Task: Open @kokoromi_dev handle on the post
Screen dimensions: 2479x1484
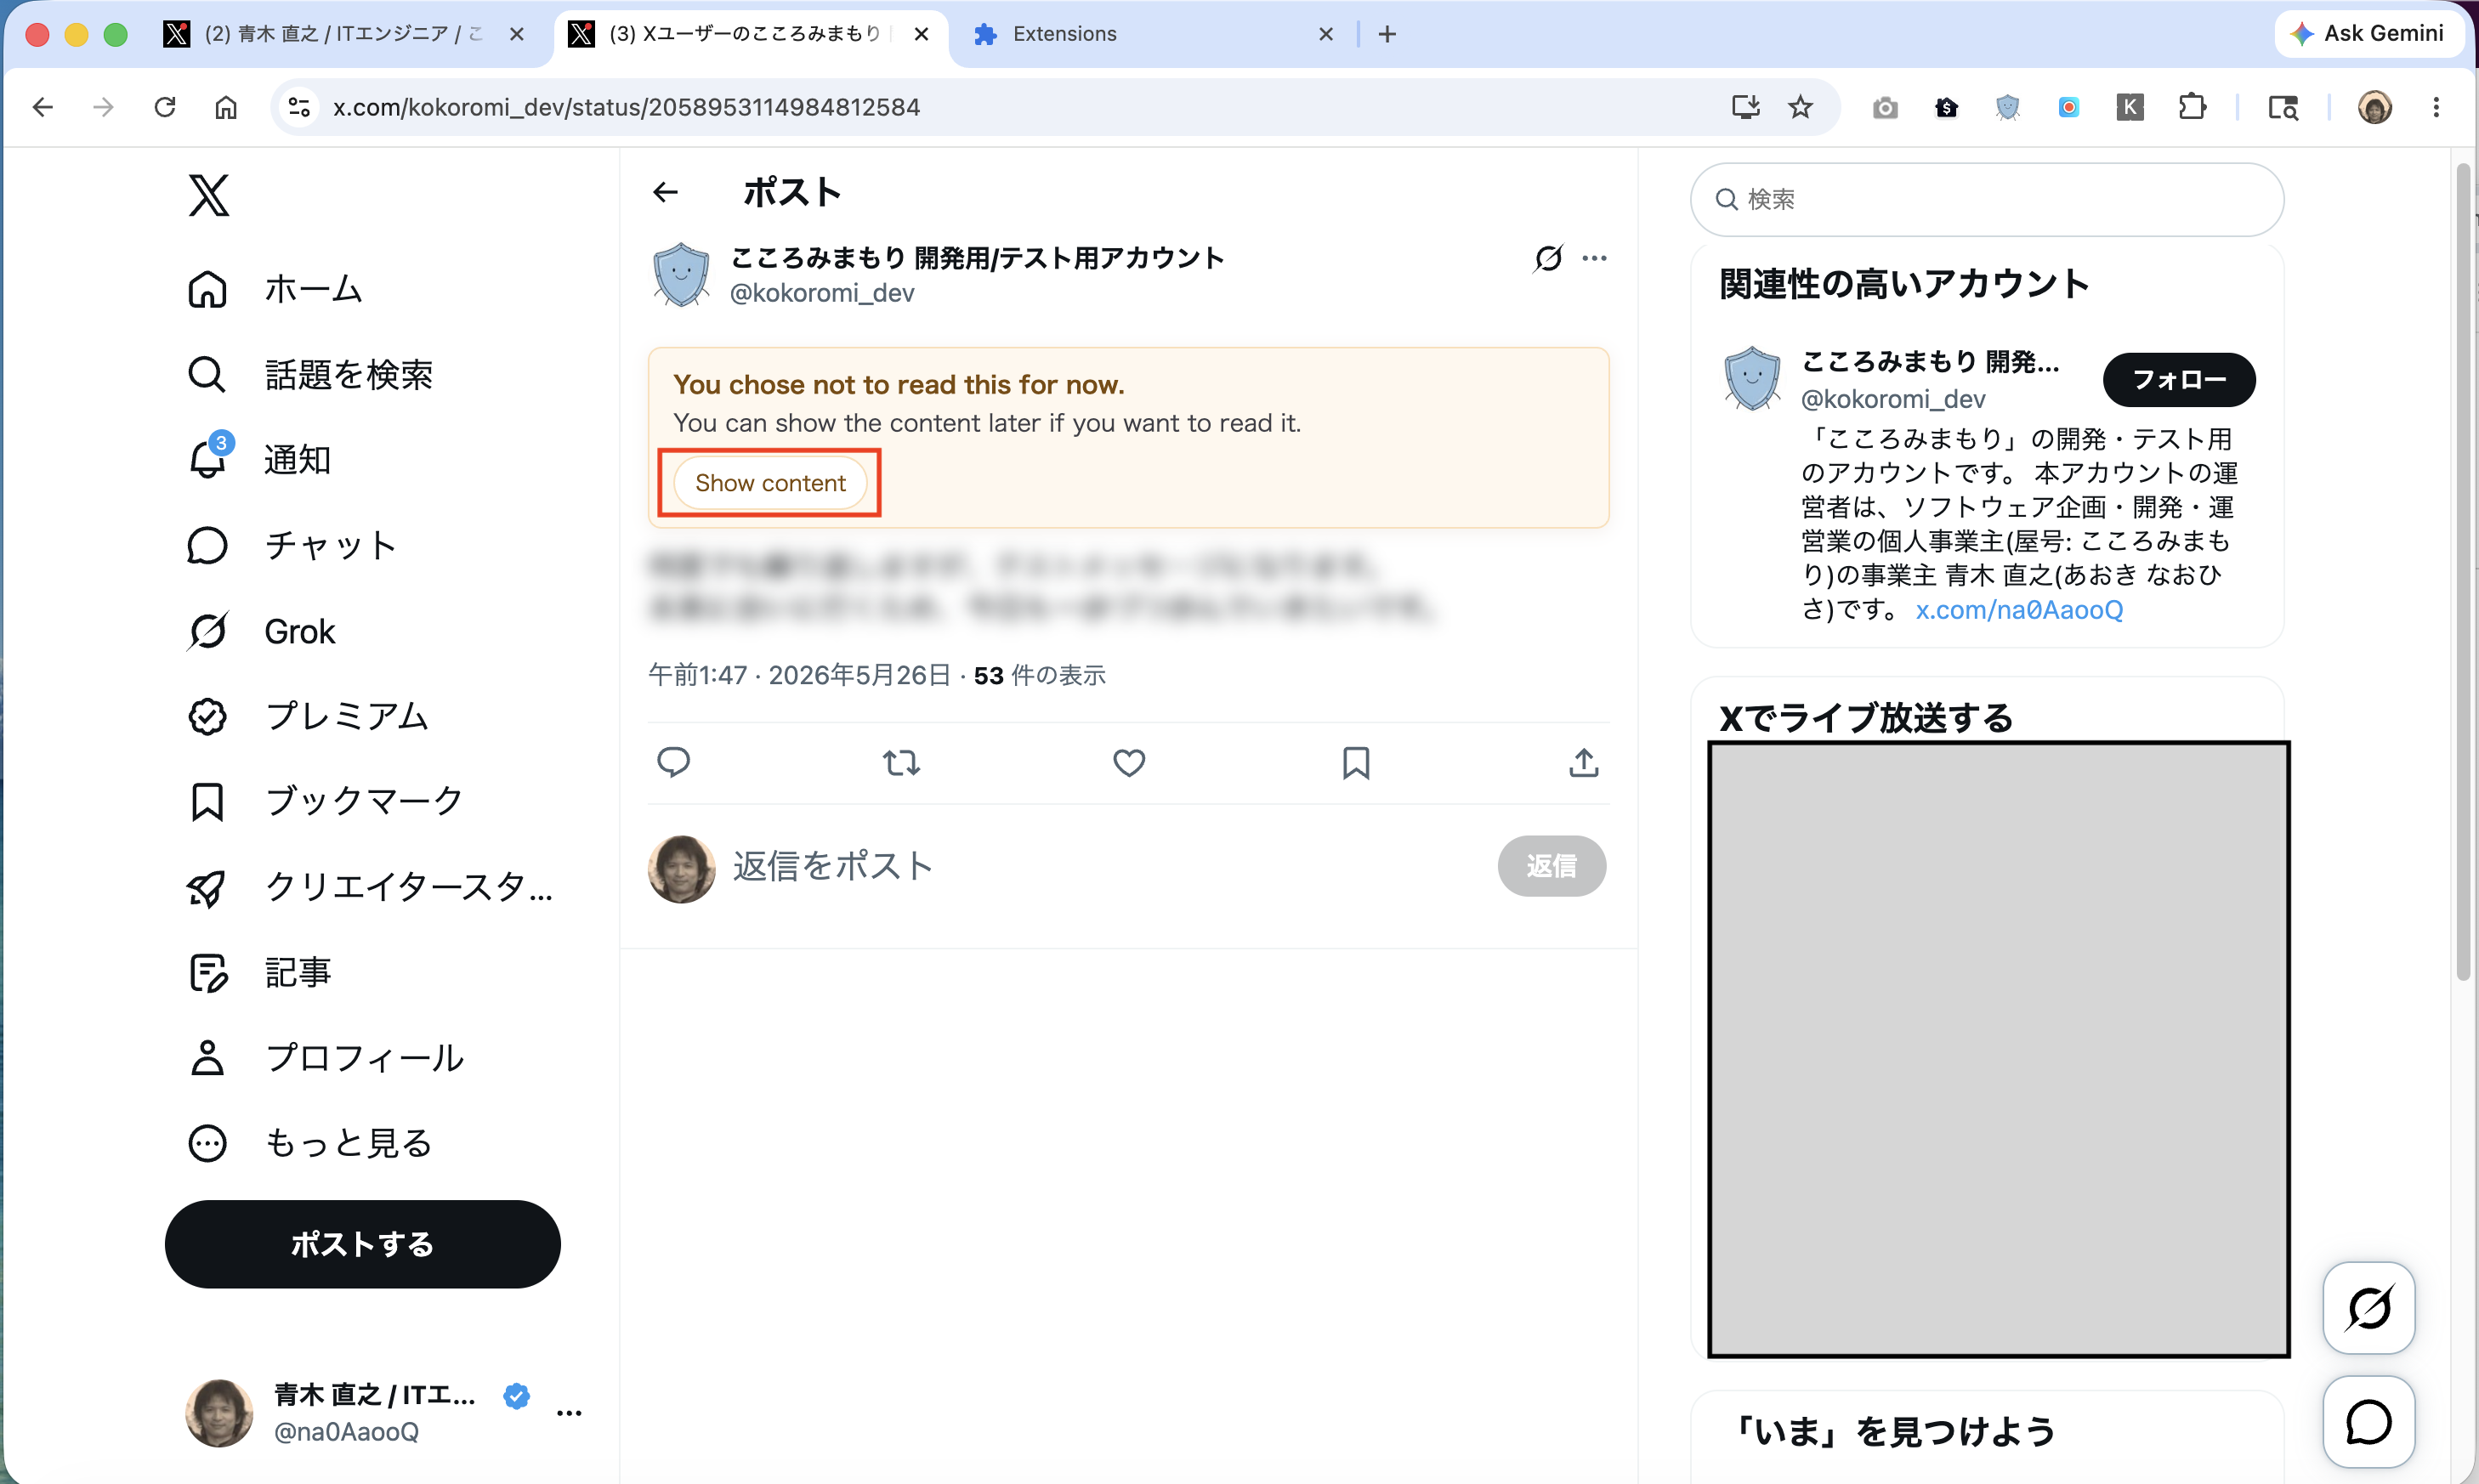Action: pyautogui.click(x=821, y=292)
